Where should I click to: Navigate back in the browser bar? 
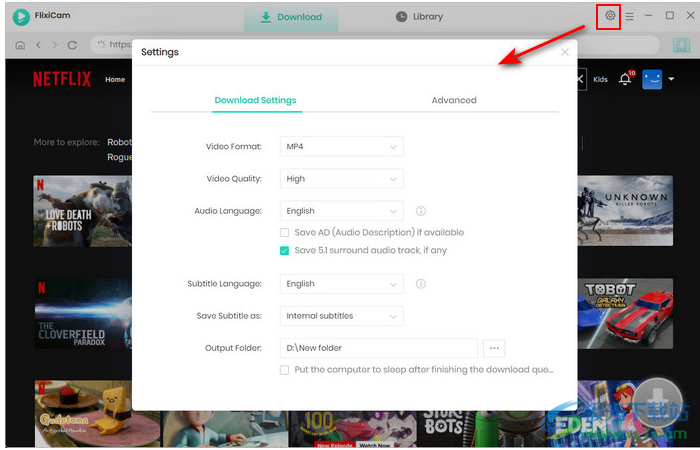pyautogui.click(x=38, y=45)
